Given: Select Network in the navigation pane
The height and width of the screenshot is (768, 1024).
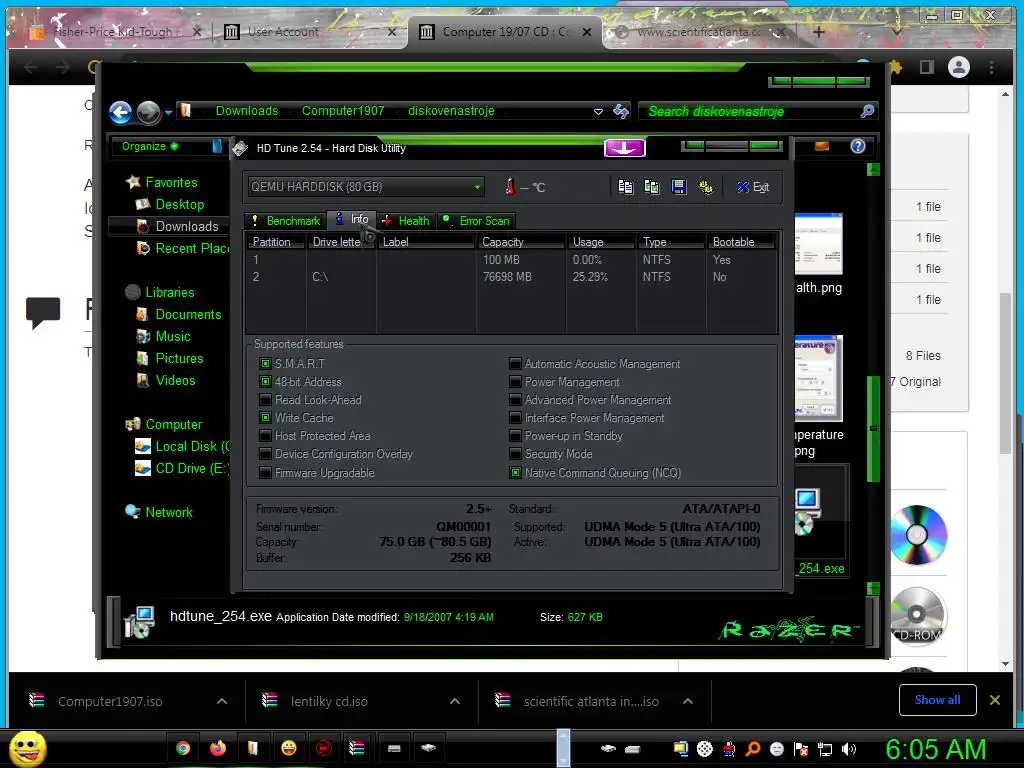Looking at the screenshot, I should [168, 513].
